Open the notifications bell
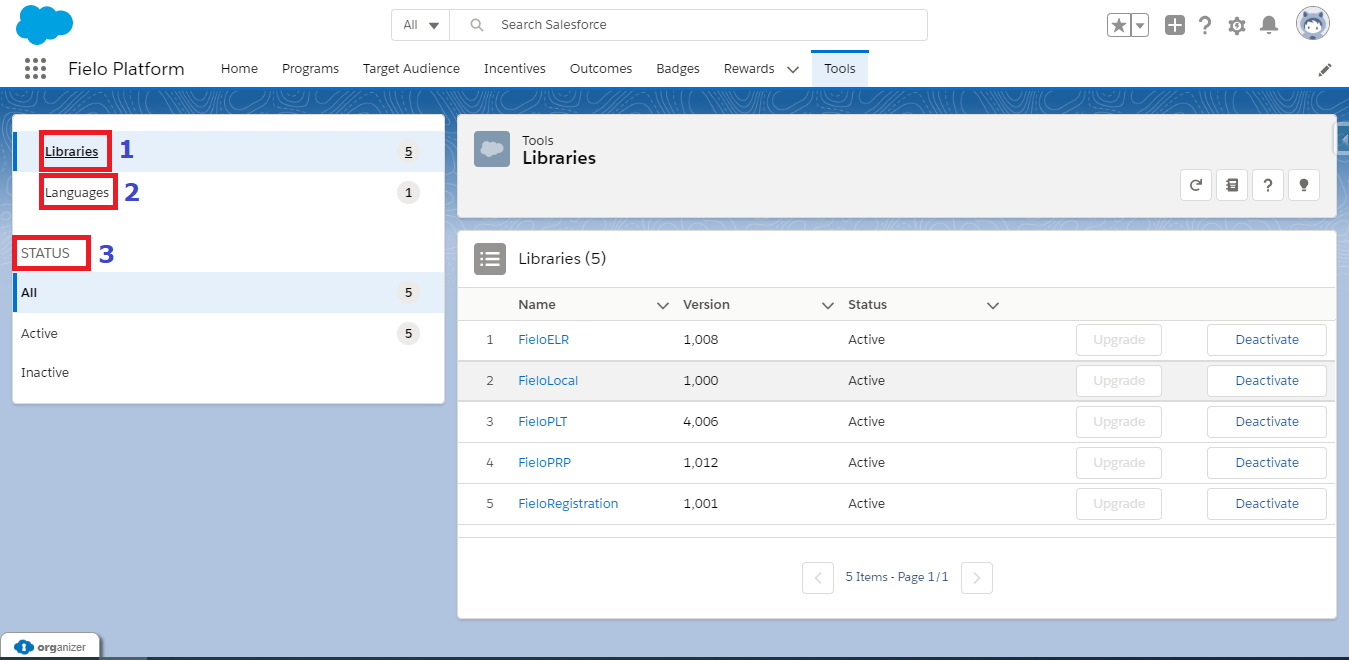The height and width of the screenshot is (660, 1349). point(1269,25)
